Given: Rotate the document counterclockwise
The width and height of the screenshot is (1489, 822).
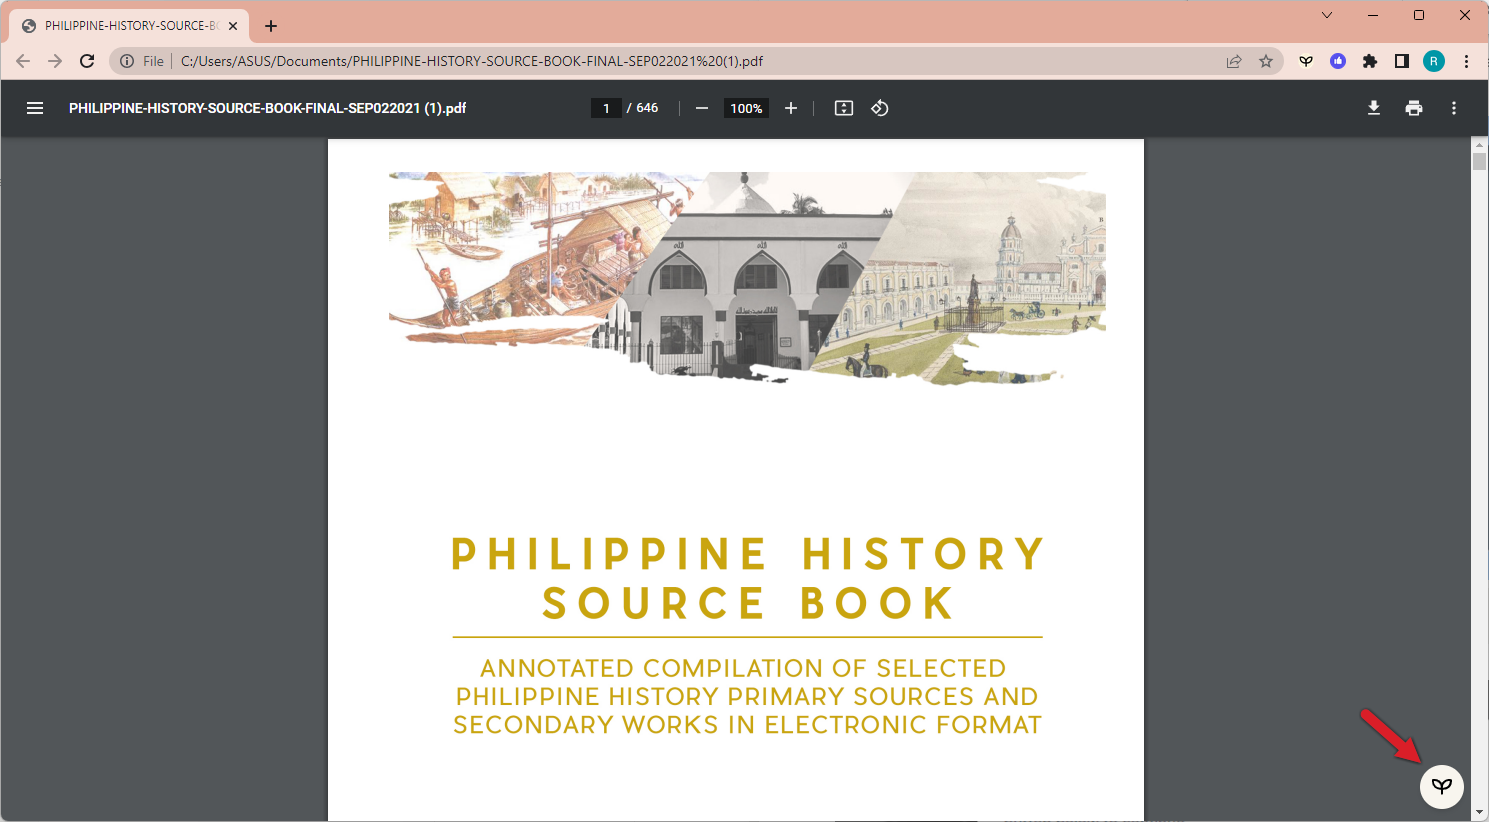Looking at the screenshot, I should [x=880, y=108].
